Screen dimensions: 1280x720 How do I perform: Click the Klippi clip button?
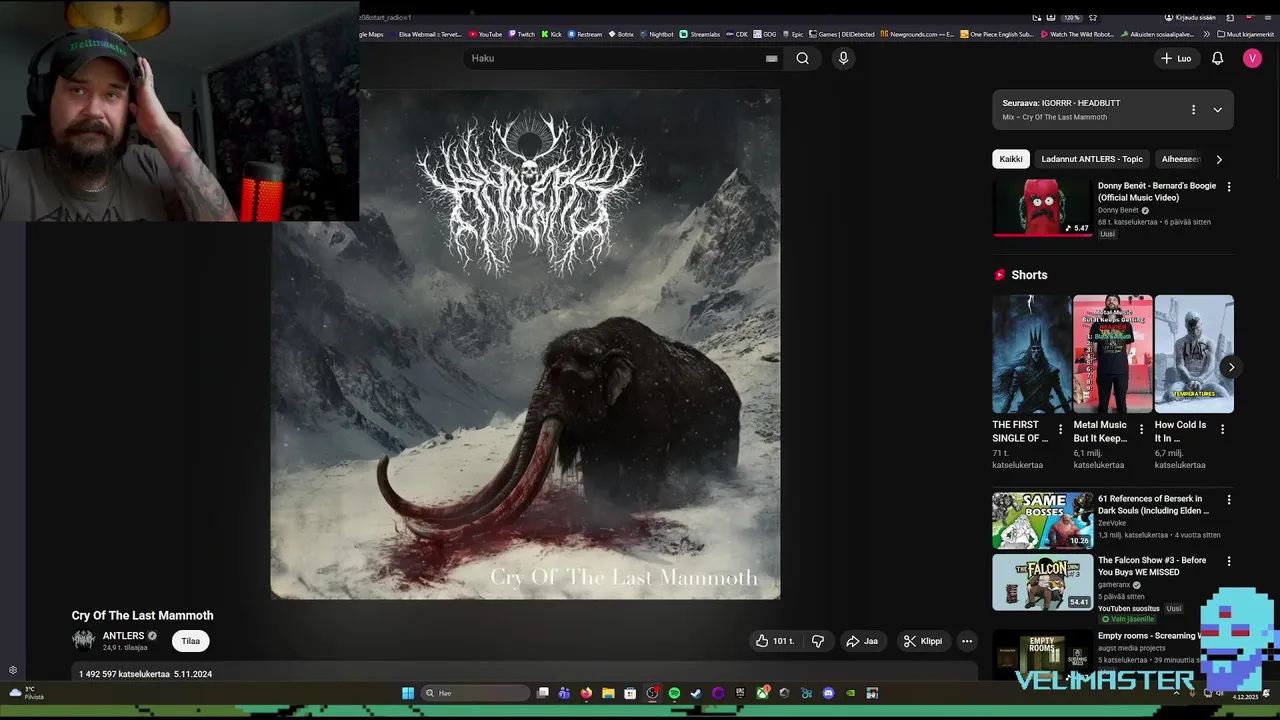[922, 641]
